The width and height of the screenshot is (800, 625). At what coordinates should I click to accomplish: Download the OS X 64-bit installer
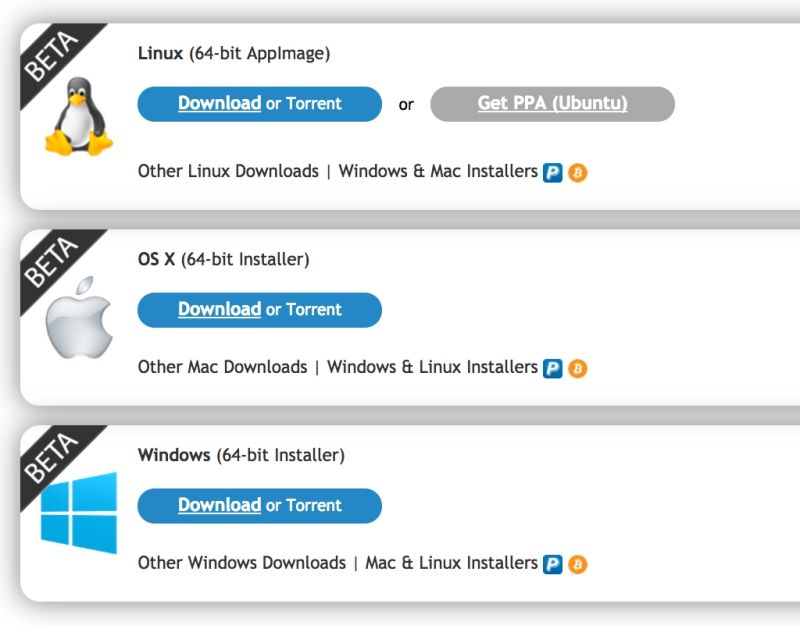tap(219, 310)
